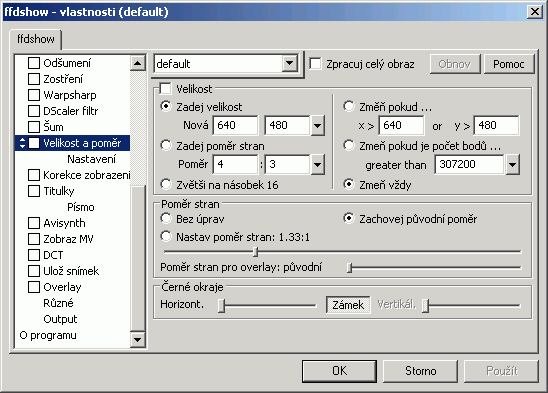Viewport: 548px width, 393px height.
Task: Open the greater than value dropdown
Action: pos(512,164)
